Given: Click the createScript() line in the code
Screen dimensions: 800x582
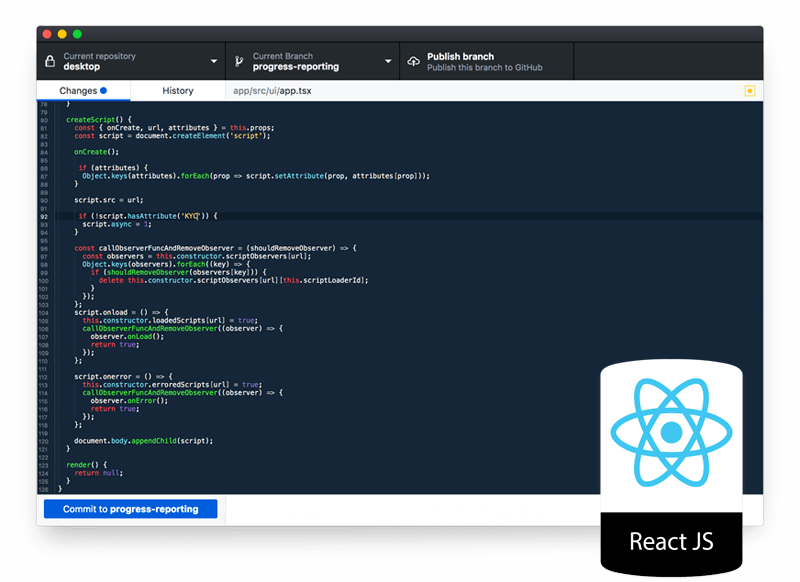Looking at the screenshot, I should [98, 119].
